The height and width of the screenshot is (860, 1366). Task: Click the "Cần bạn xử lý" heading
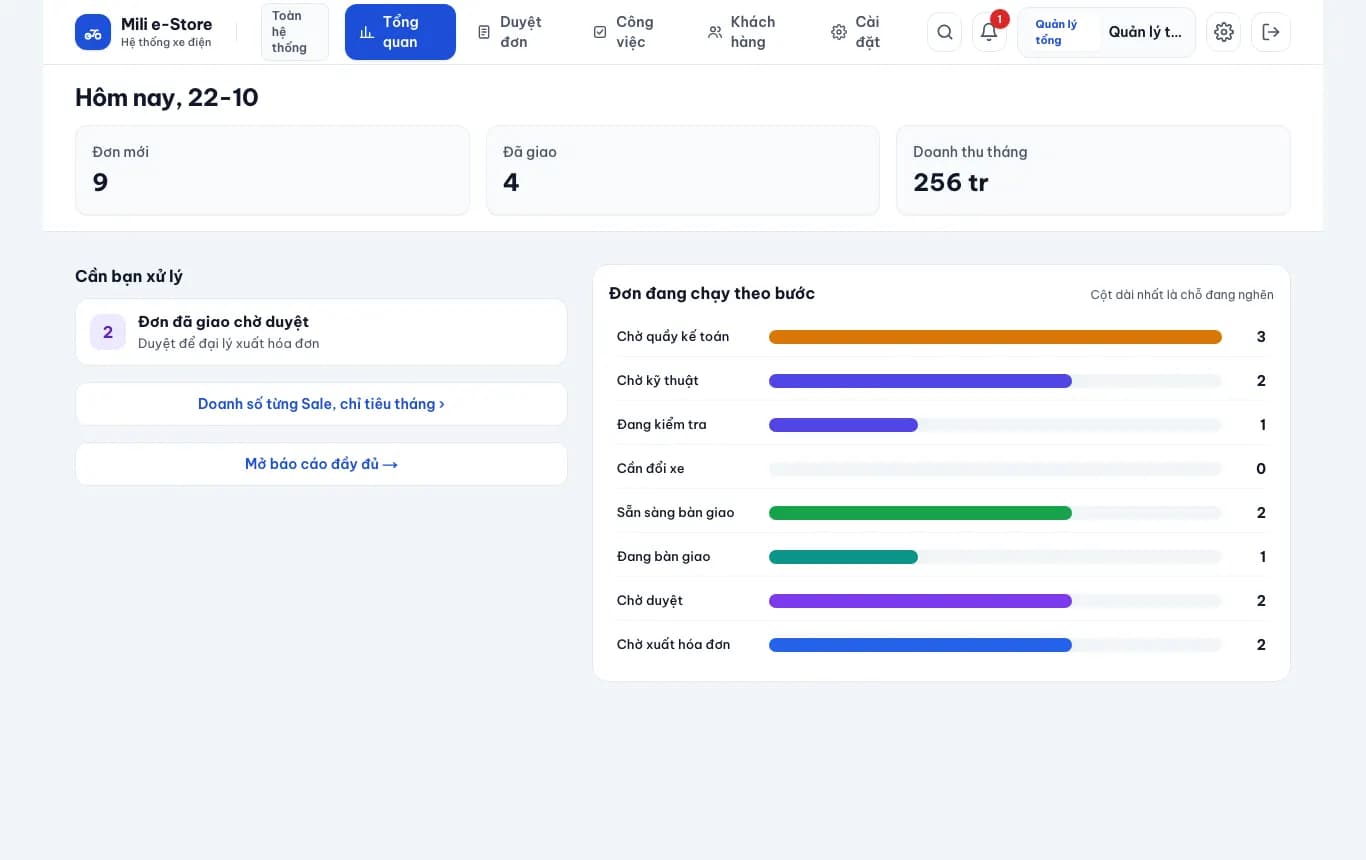(x=129, y=276)
